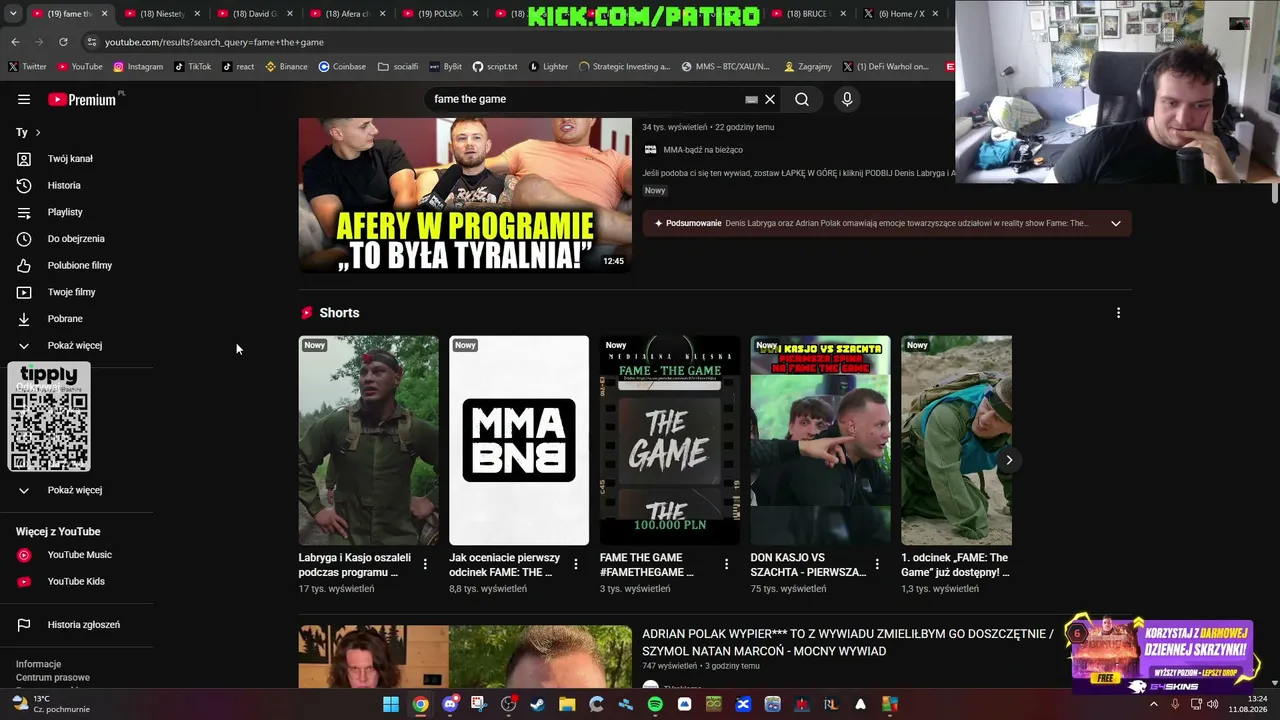Start voice search with the microphone
The width and height of the screenshot is (1280, 720).
pos(847,99)
